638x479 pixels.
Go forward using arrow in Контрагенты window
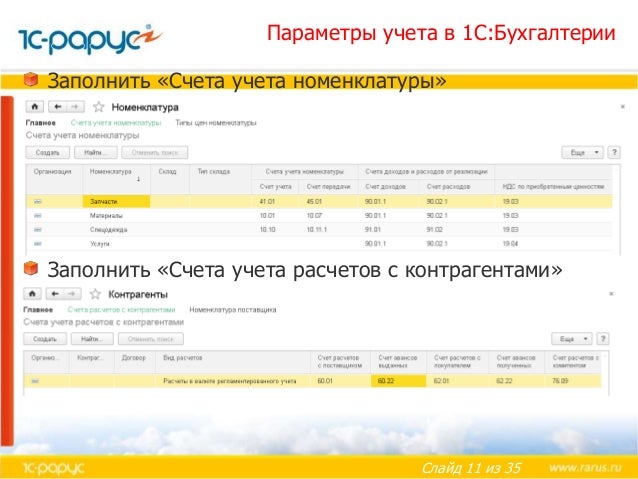point(72,294)
